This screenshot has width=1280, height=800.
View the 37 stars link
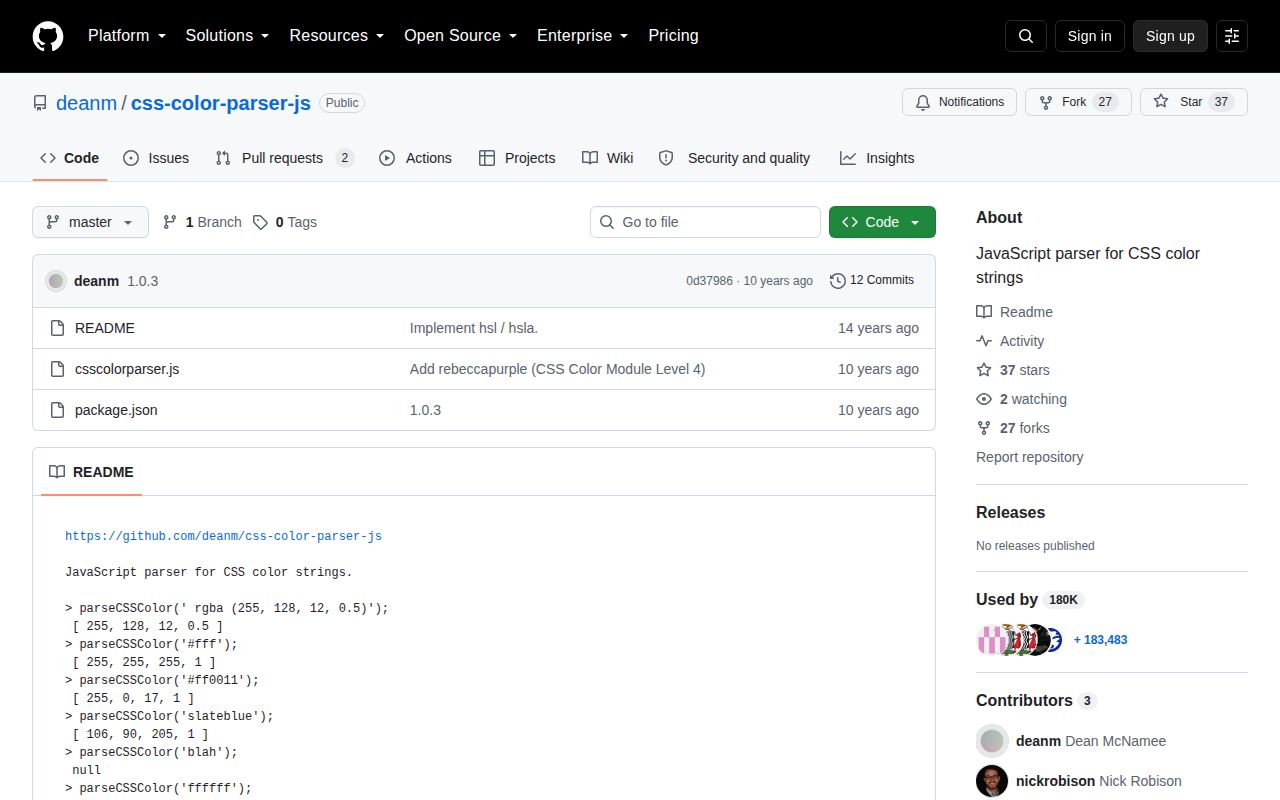[x=1013, y=370]
